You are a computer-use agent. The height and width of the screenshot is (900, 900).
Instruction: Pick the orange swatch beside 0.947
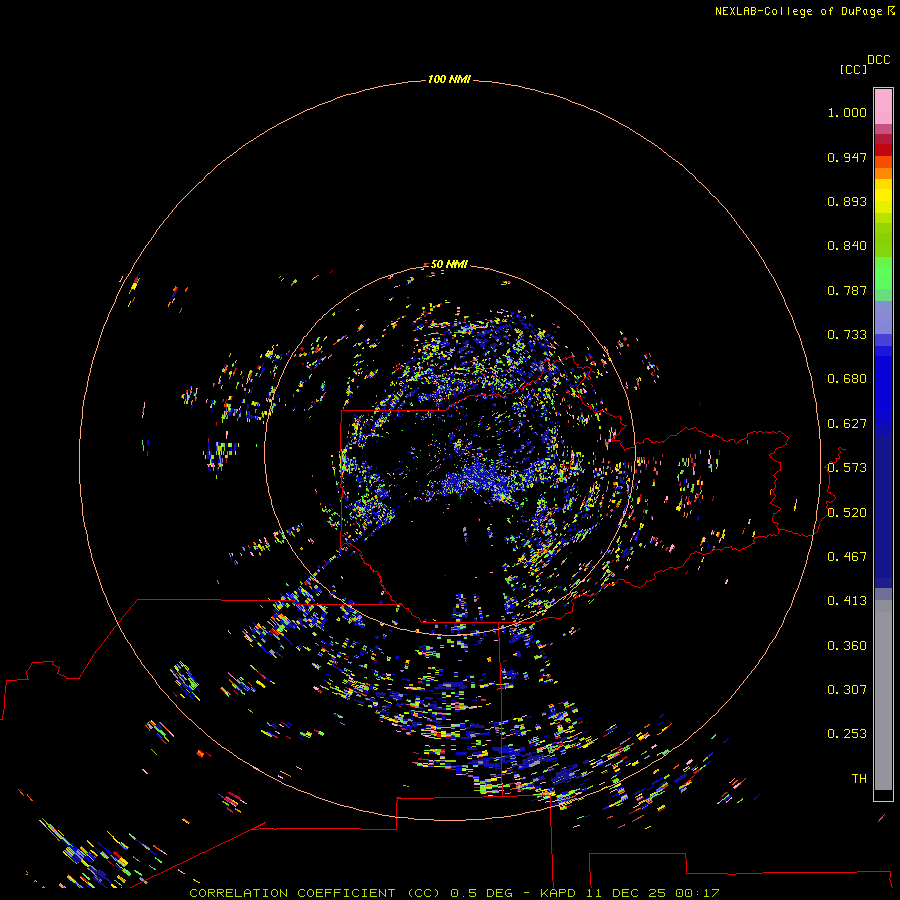(883, 161)
